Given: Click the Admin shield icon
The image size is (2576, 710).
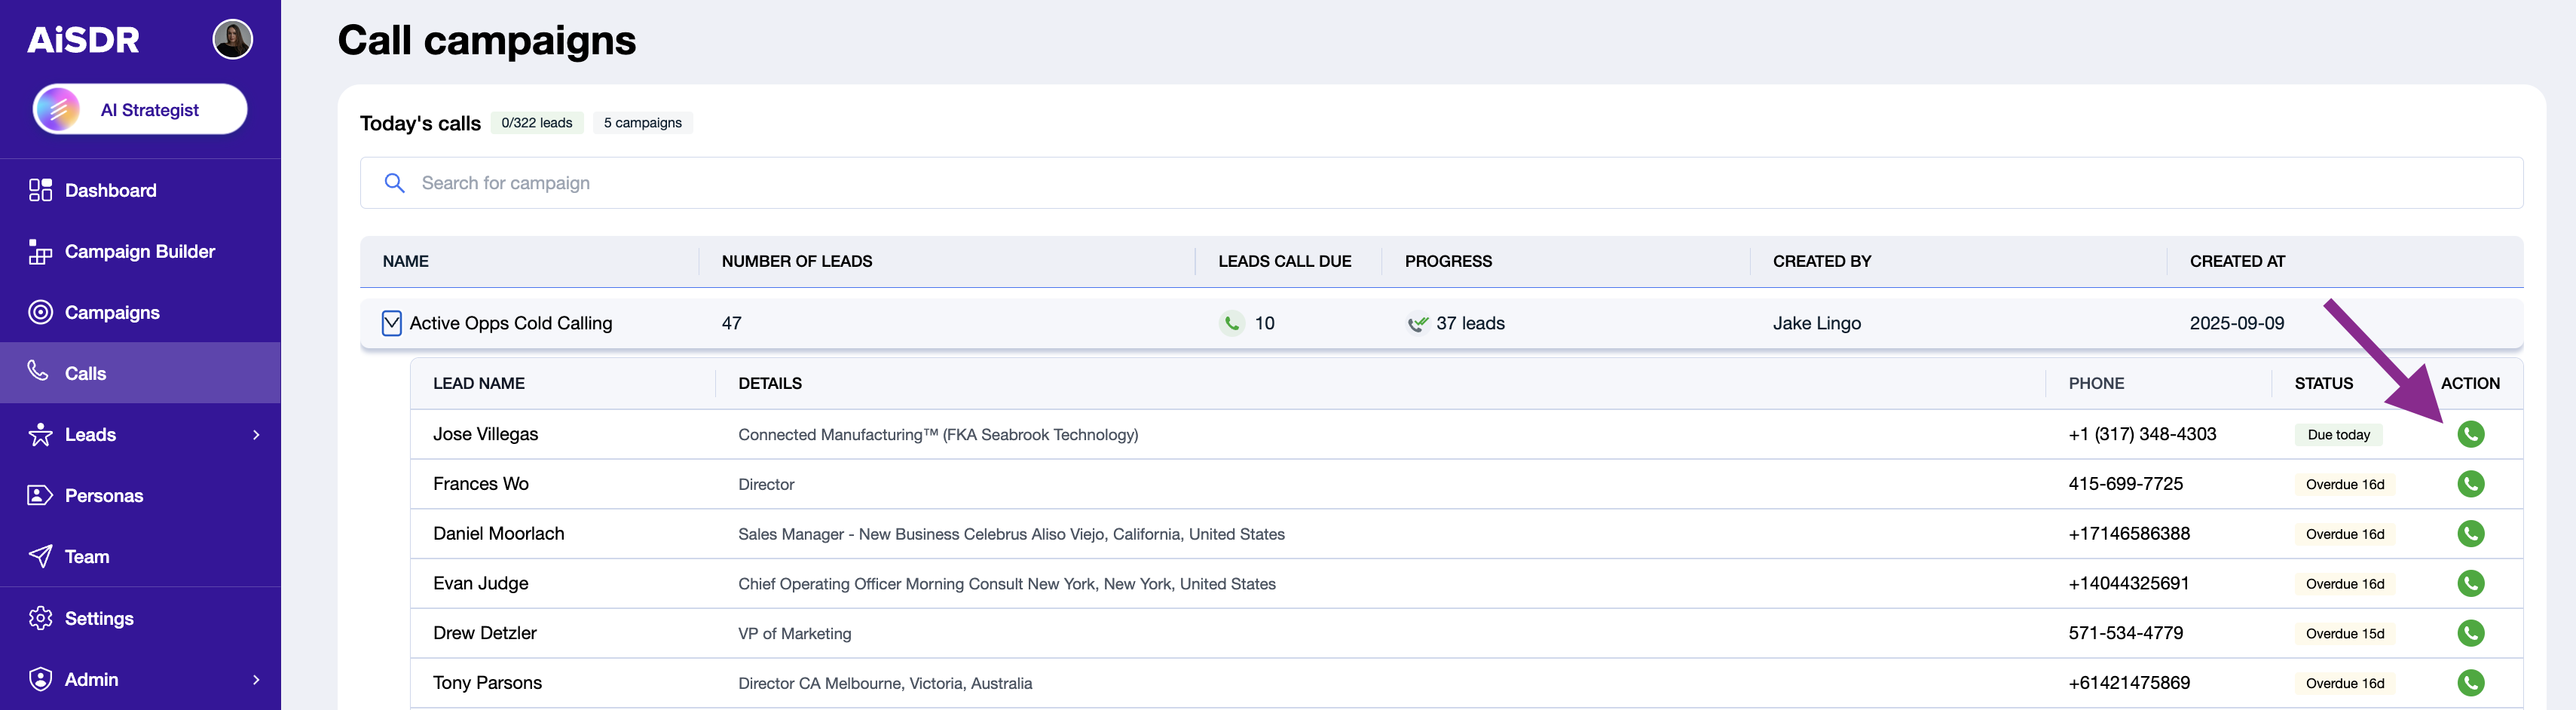Looking at the screenshot, I should coord(40,679).
